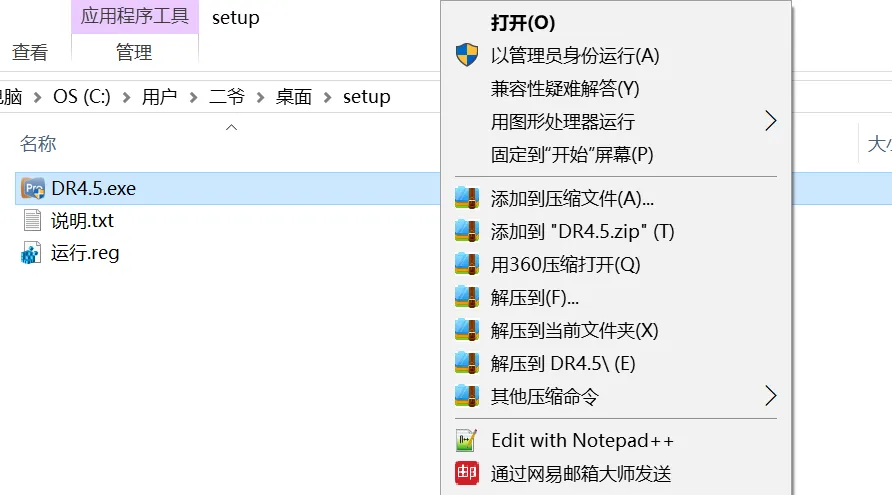
Task: Click the admin shield icon beside 以管理员身份运行
Action: click(466, 55)
